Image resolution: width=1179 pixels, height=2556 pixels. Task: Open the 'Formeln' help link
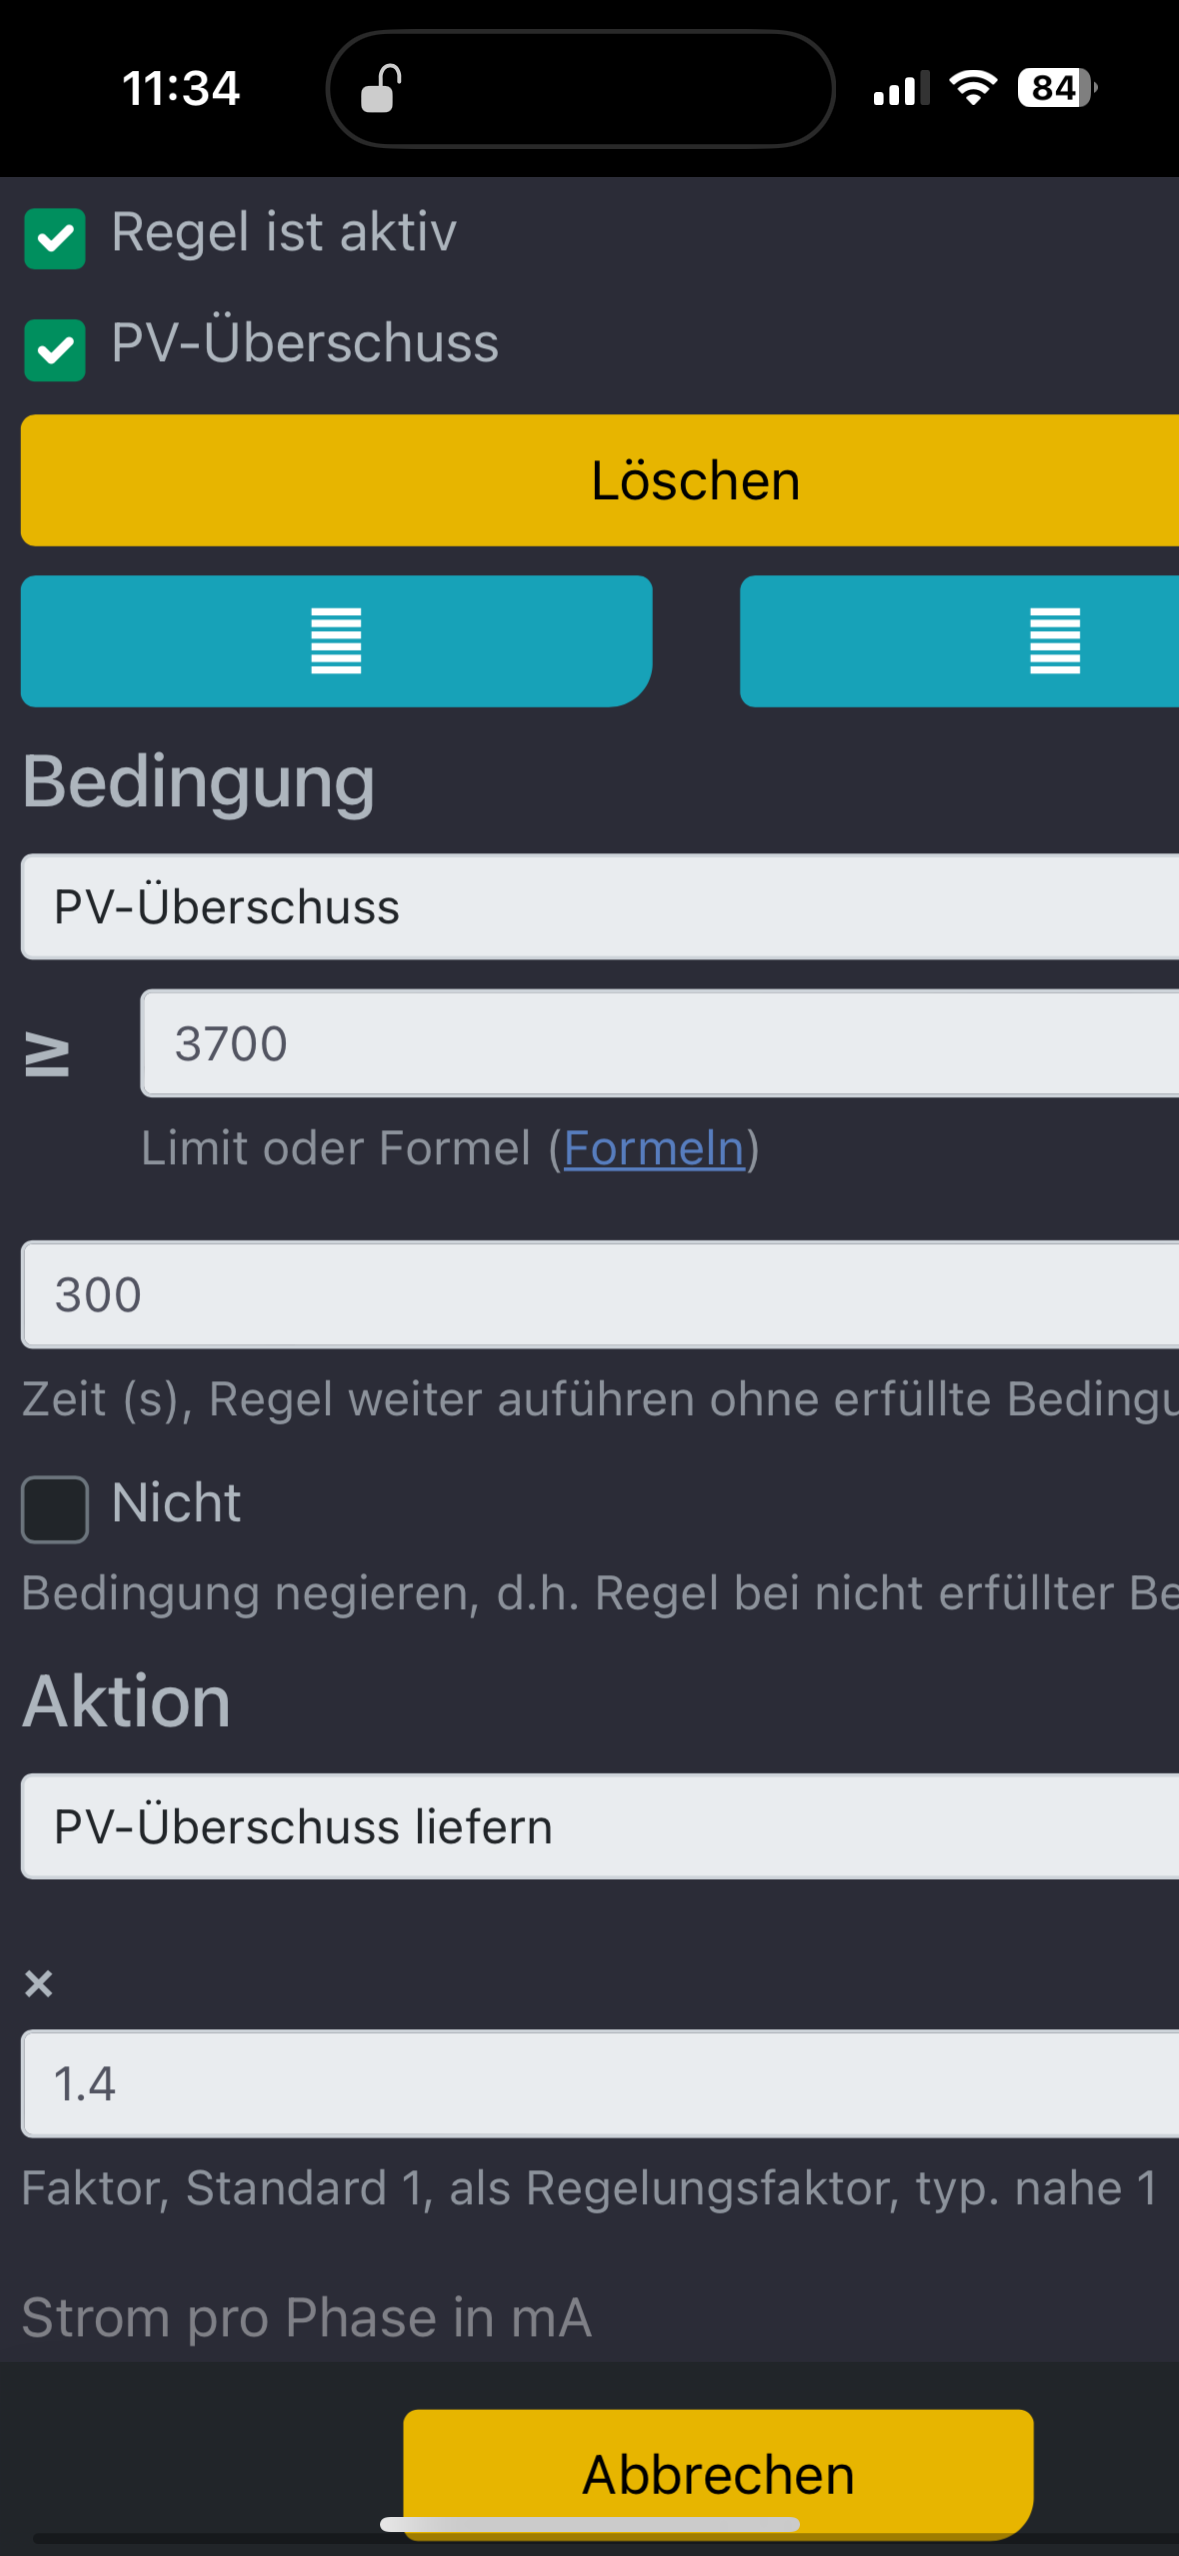tap(654, 1148)
